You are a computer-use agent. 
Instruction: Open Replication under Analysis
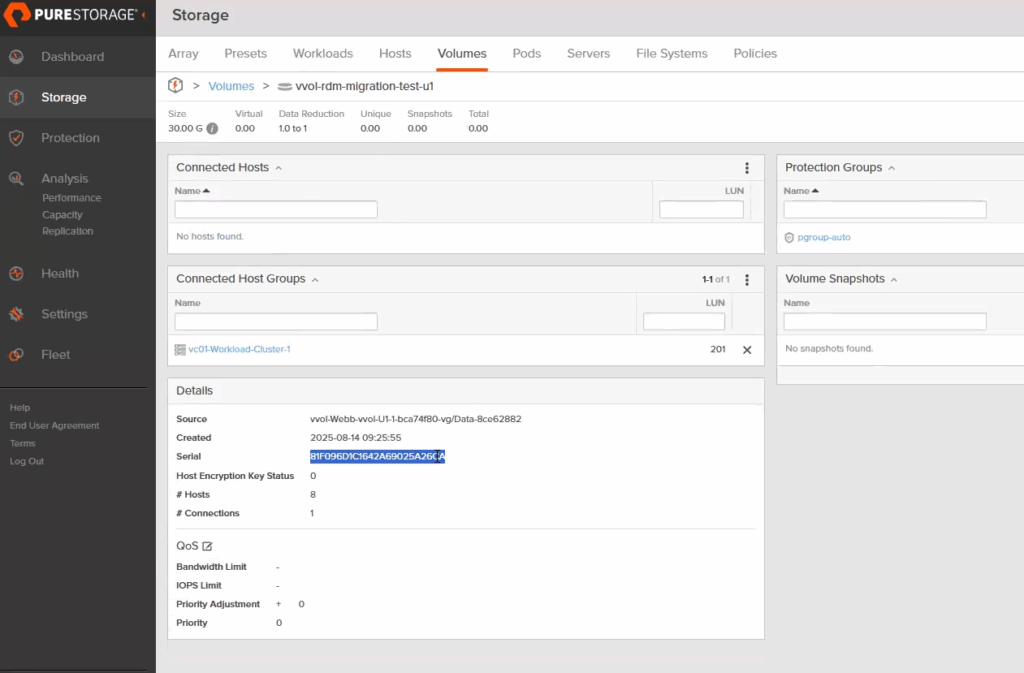[x=68, y=231]
